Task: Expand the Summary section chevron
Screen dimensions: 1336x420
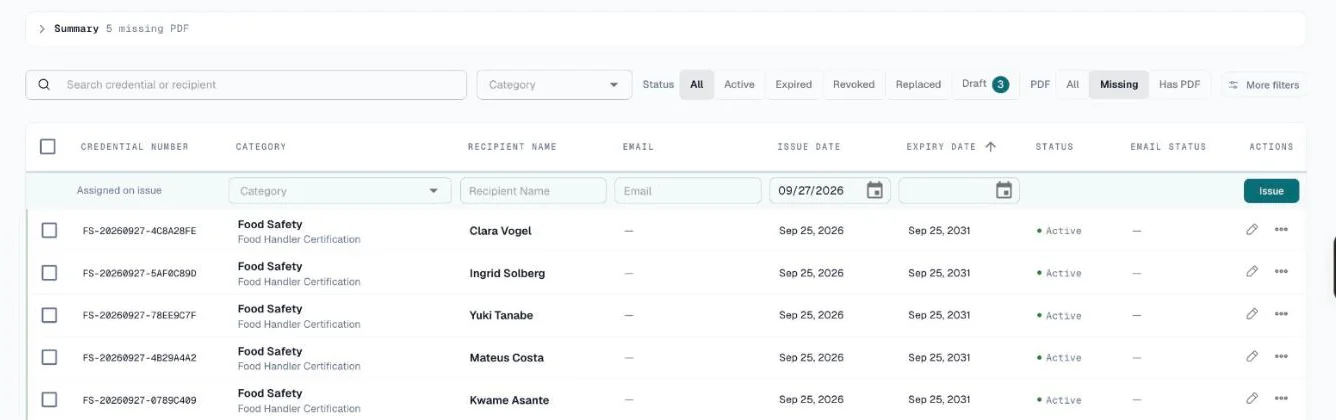Action: tap(42, 29)
